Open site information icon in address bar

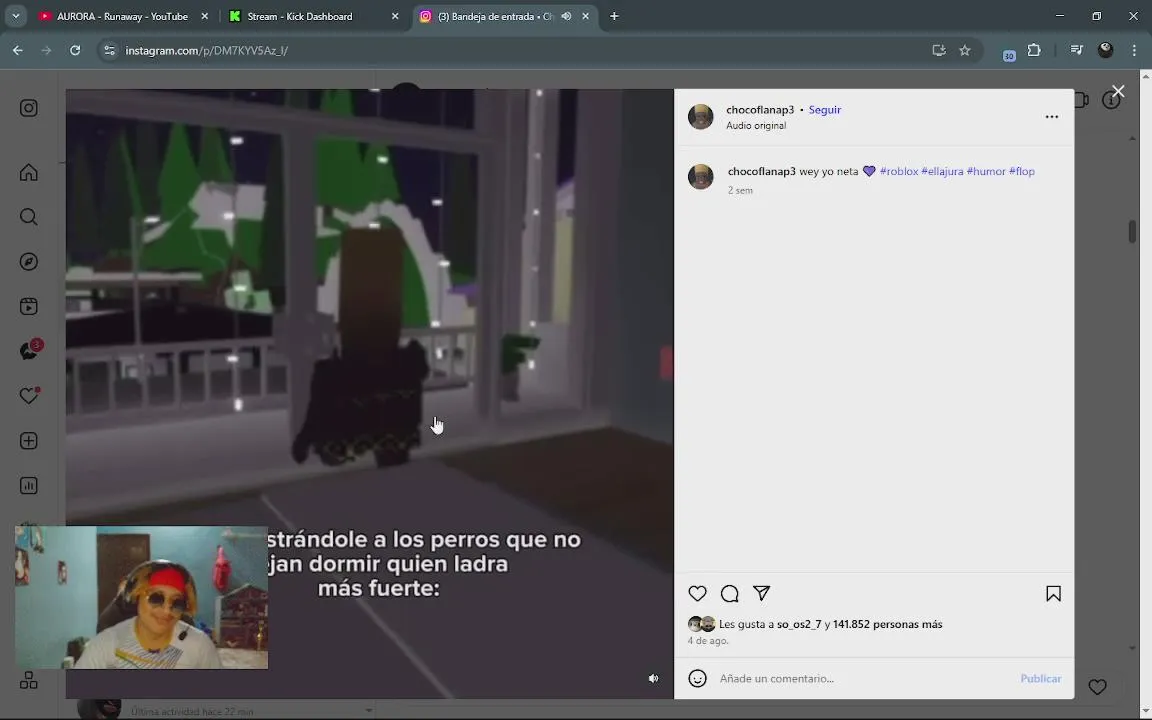pyautogui.click(x=109, y=51)
